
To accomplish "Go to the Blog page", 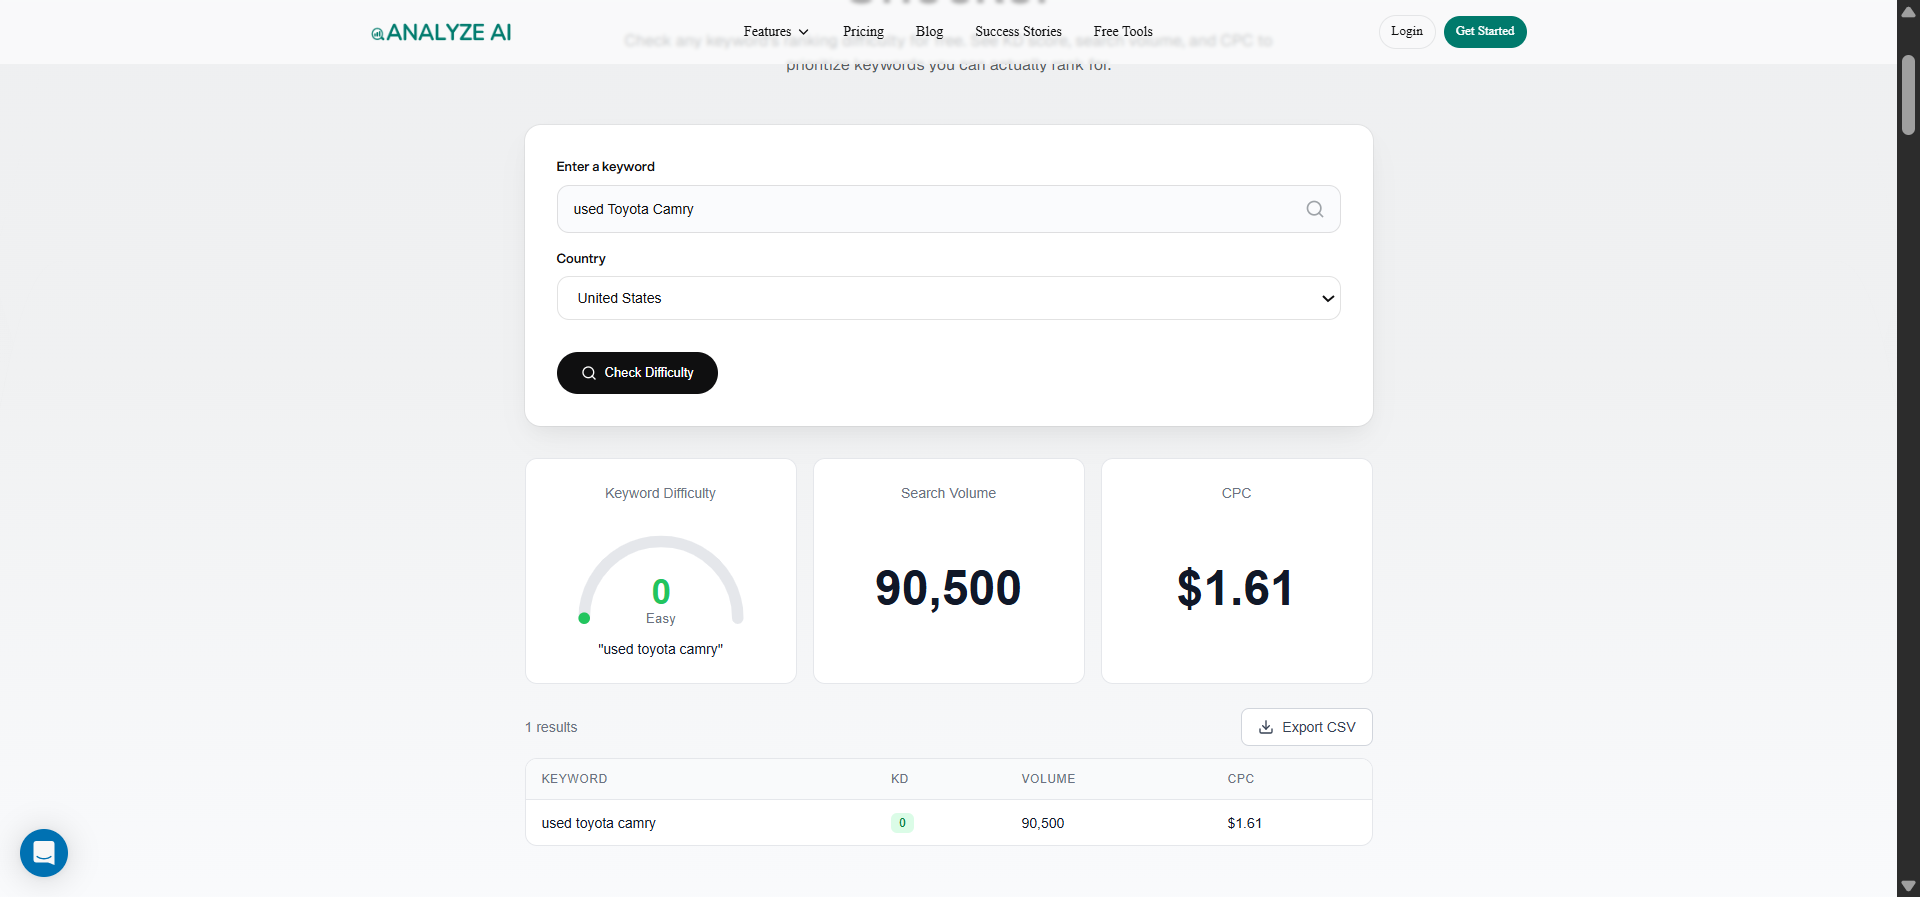I will [x=929, y=32].
